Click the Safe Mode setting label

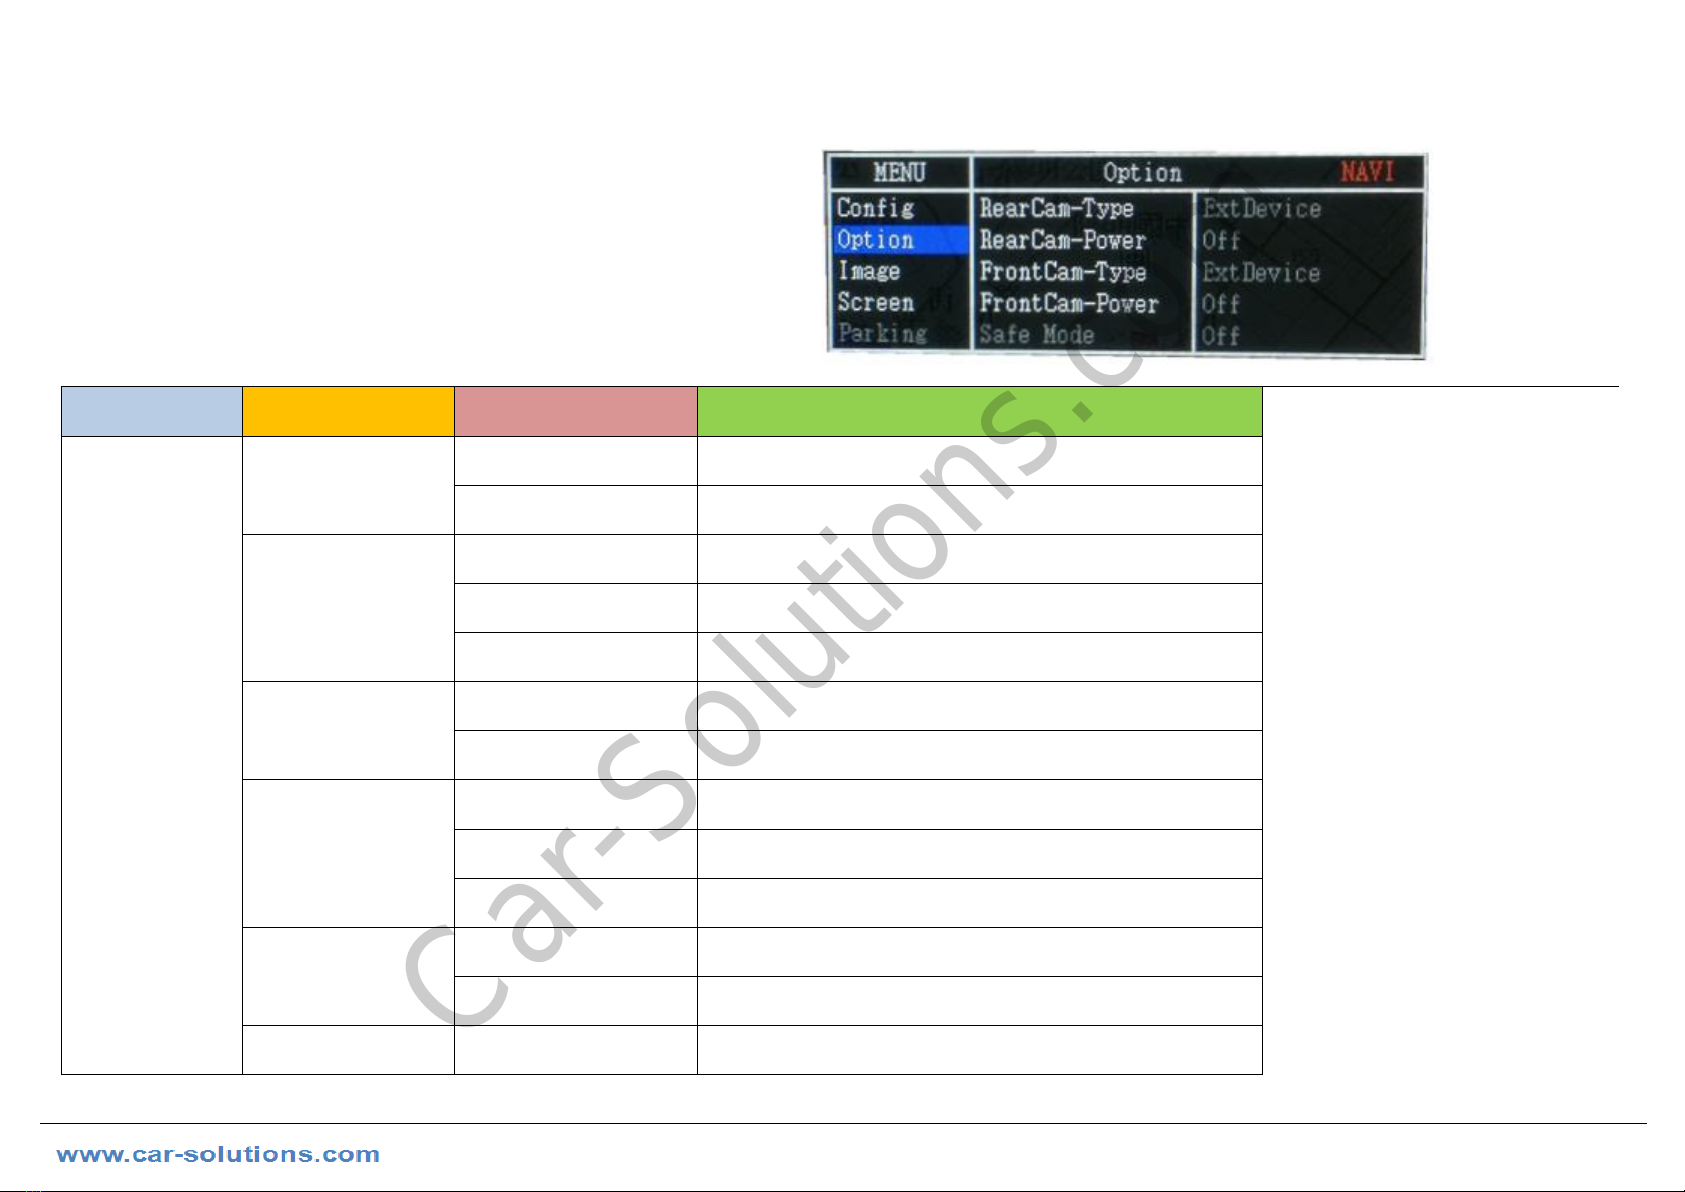(x=1036, y=335)
